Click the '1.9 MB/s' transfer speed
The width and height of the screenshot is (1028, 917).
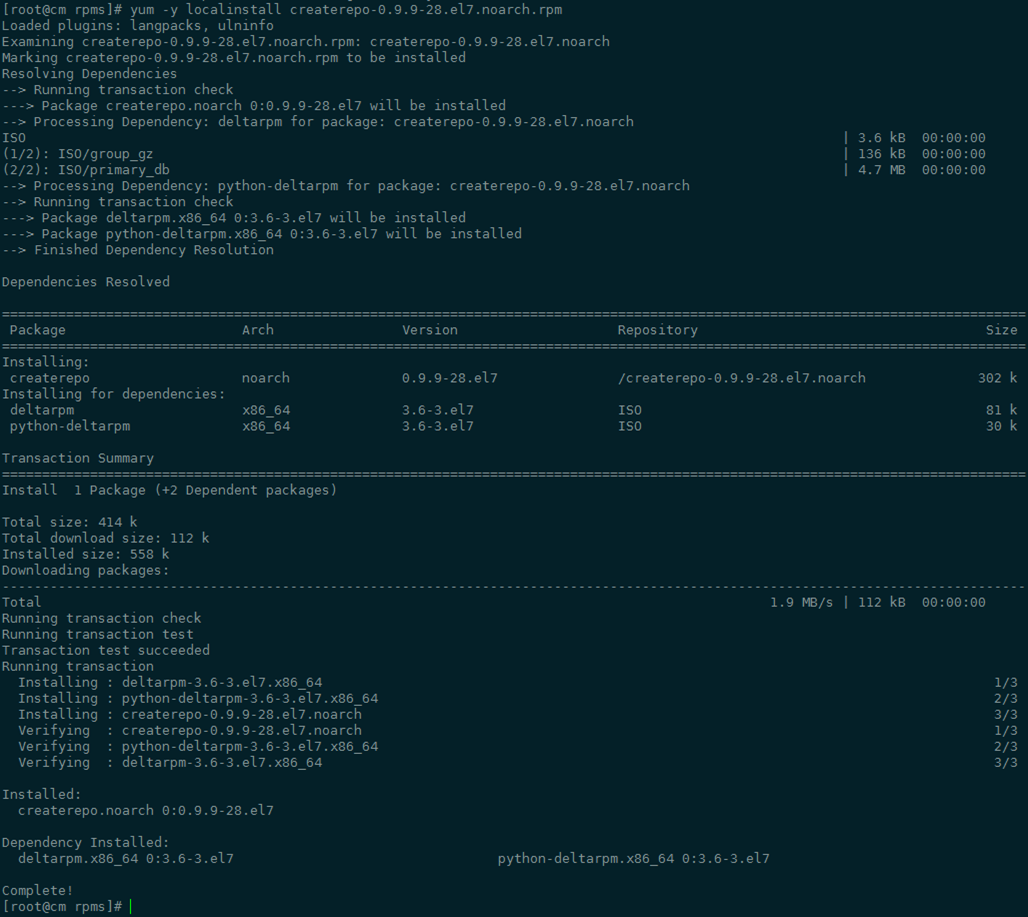click(801, 602)
